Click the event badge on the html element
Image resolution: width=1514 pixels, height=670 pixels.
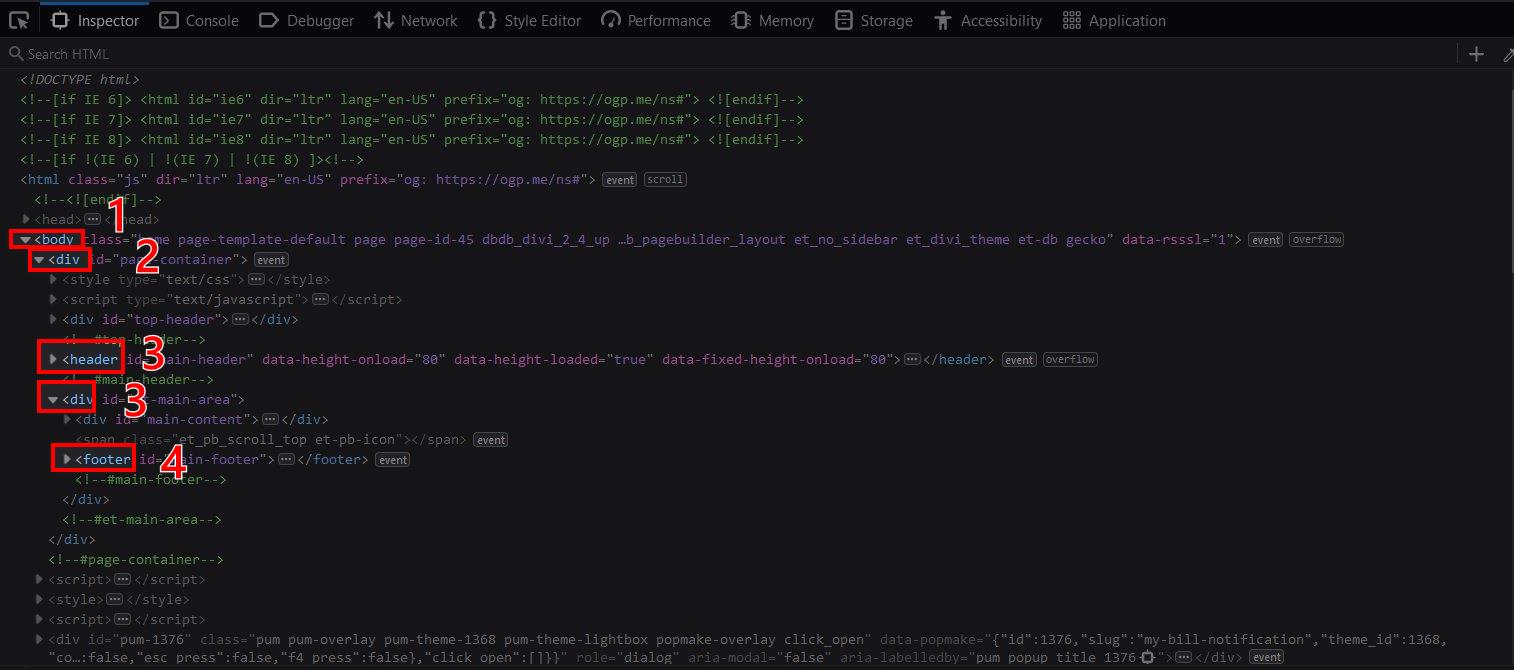point(620,180)
